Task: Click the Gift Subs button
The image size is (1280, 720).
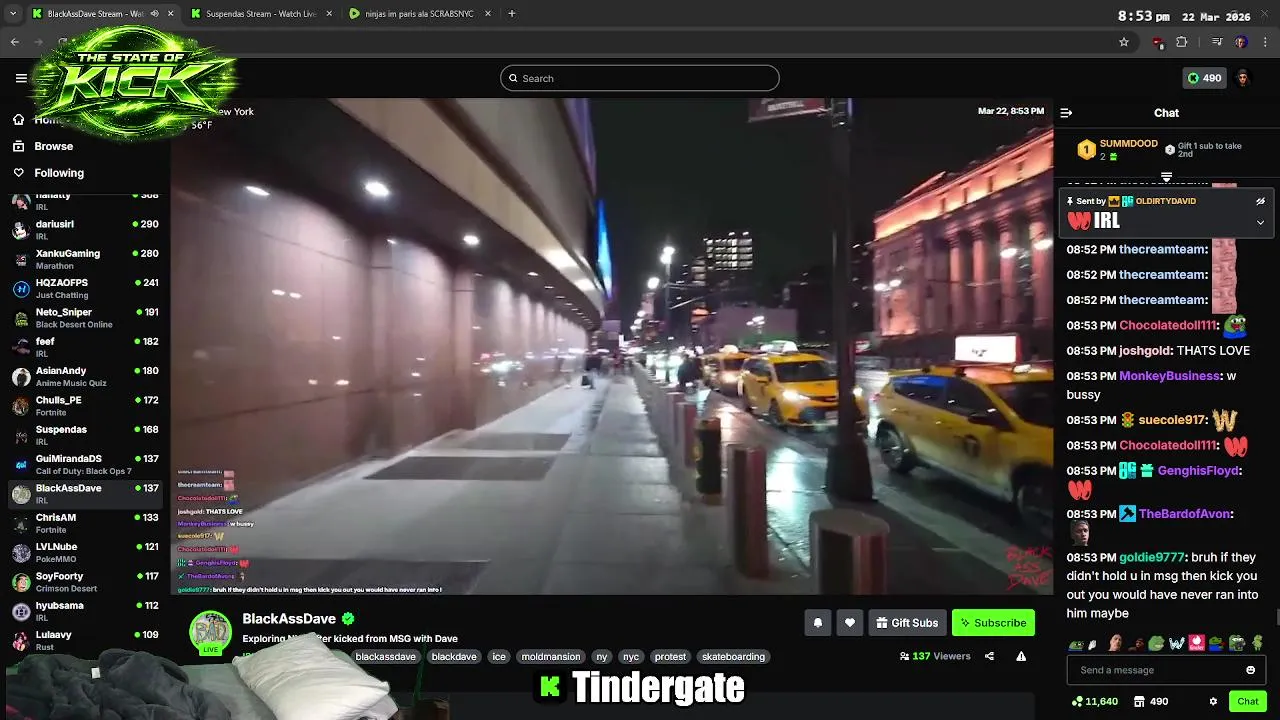Action: pyautogui.click(x=907, y=623)
